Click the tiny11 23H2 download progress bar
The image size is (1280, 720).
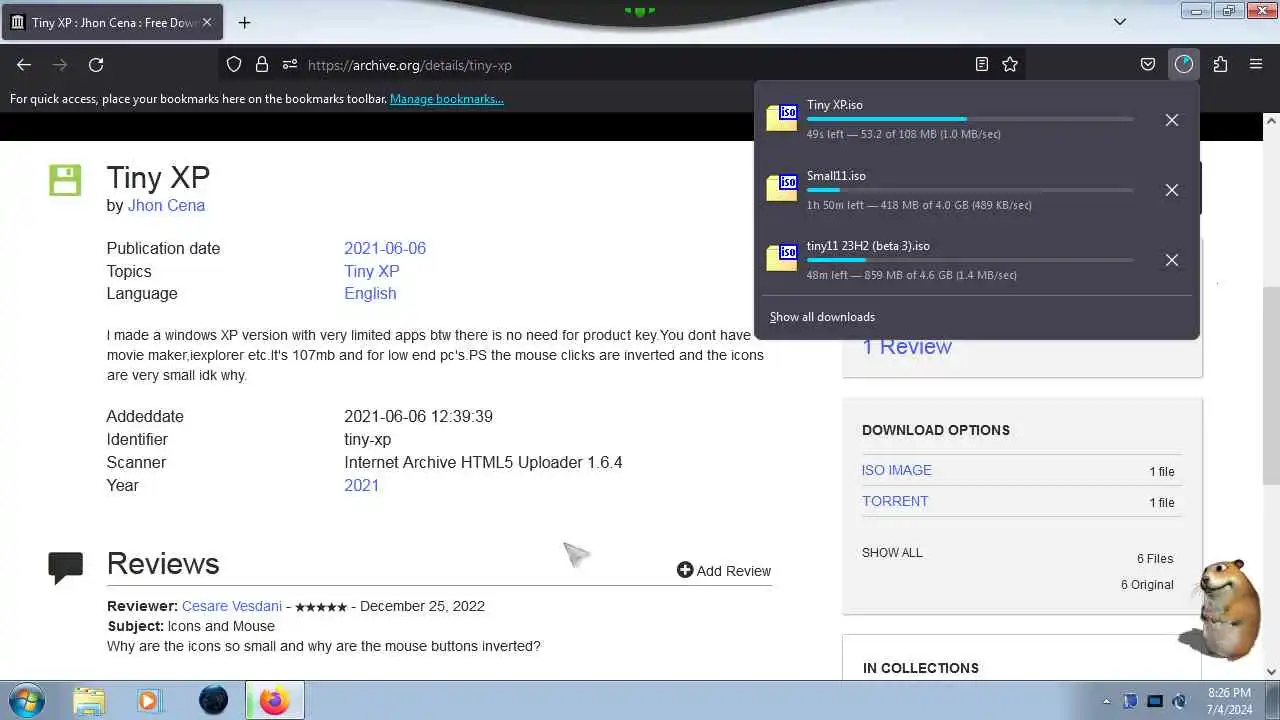[x=970, y=260]
